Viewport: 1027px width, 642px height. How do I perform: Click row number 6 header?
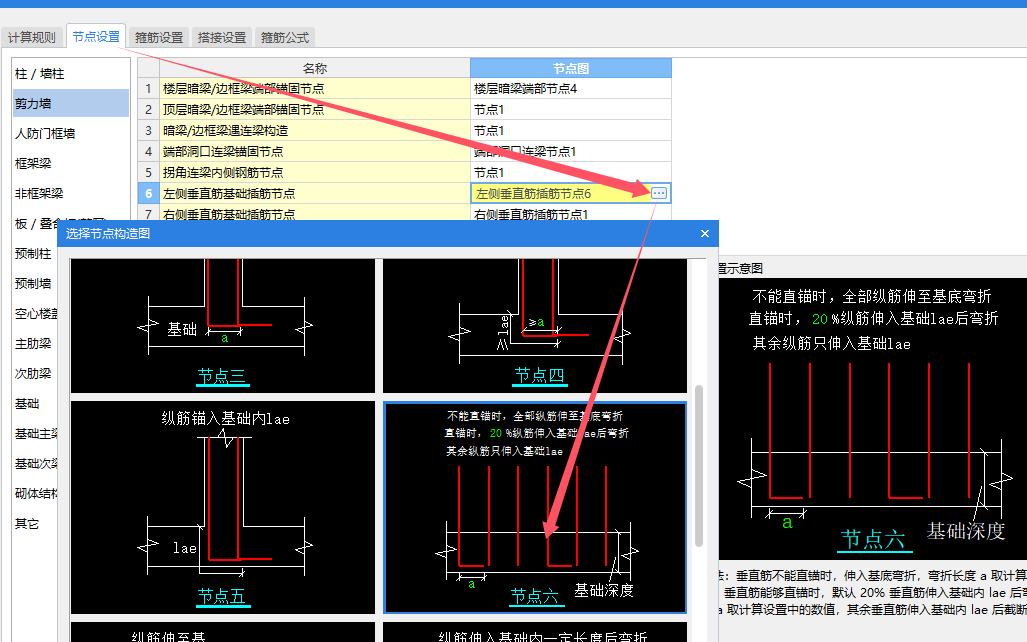149,193
